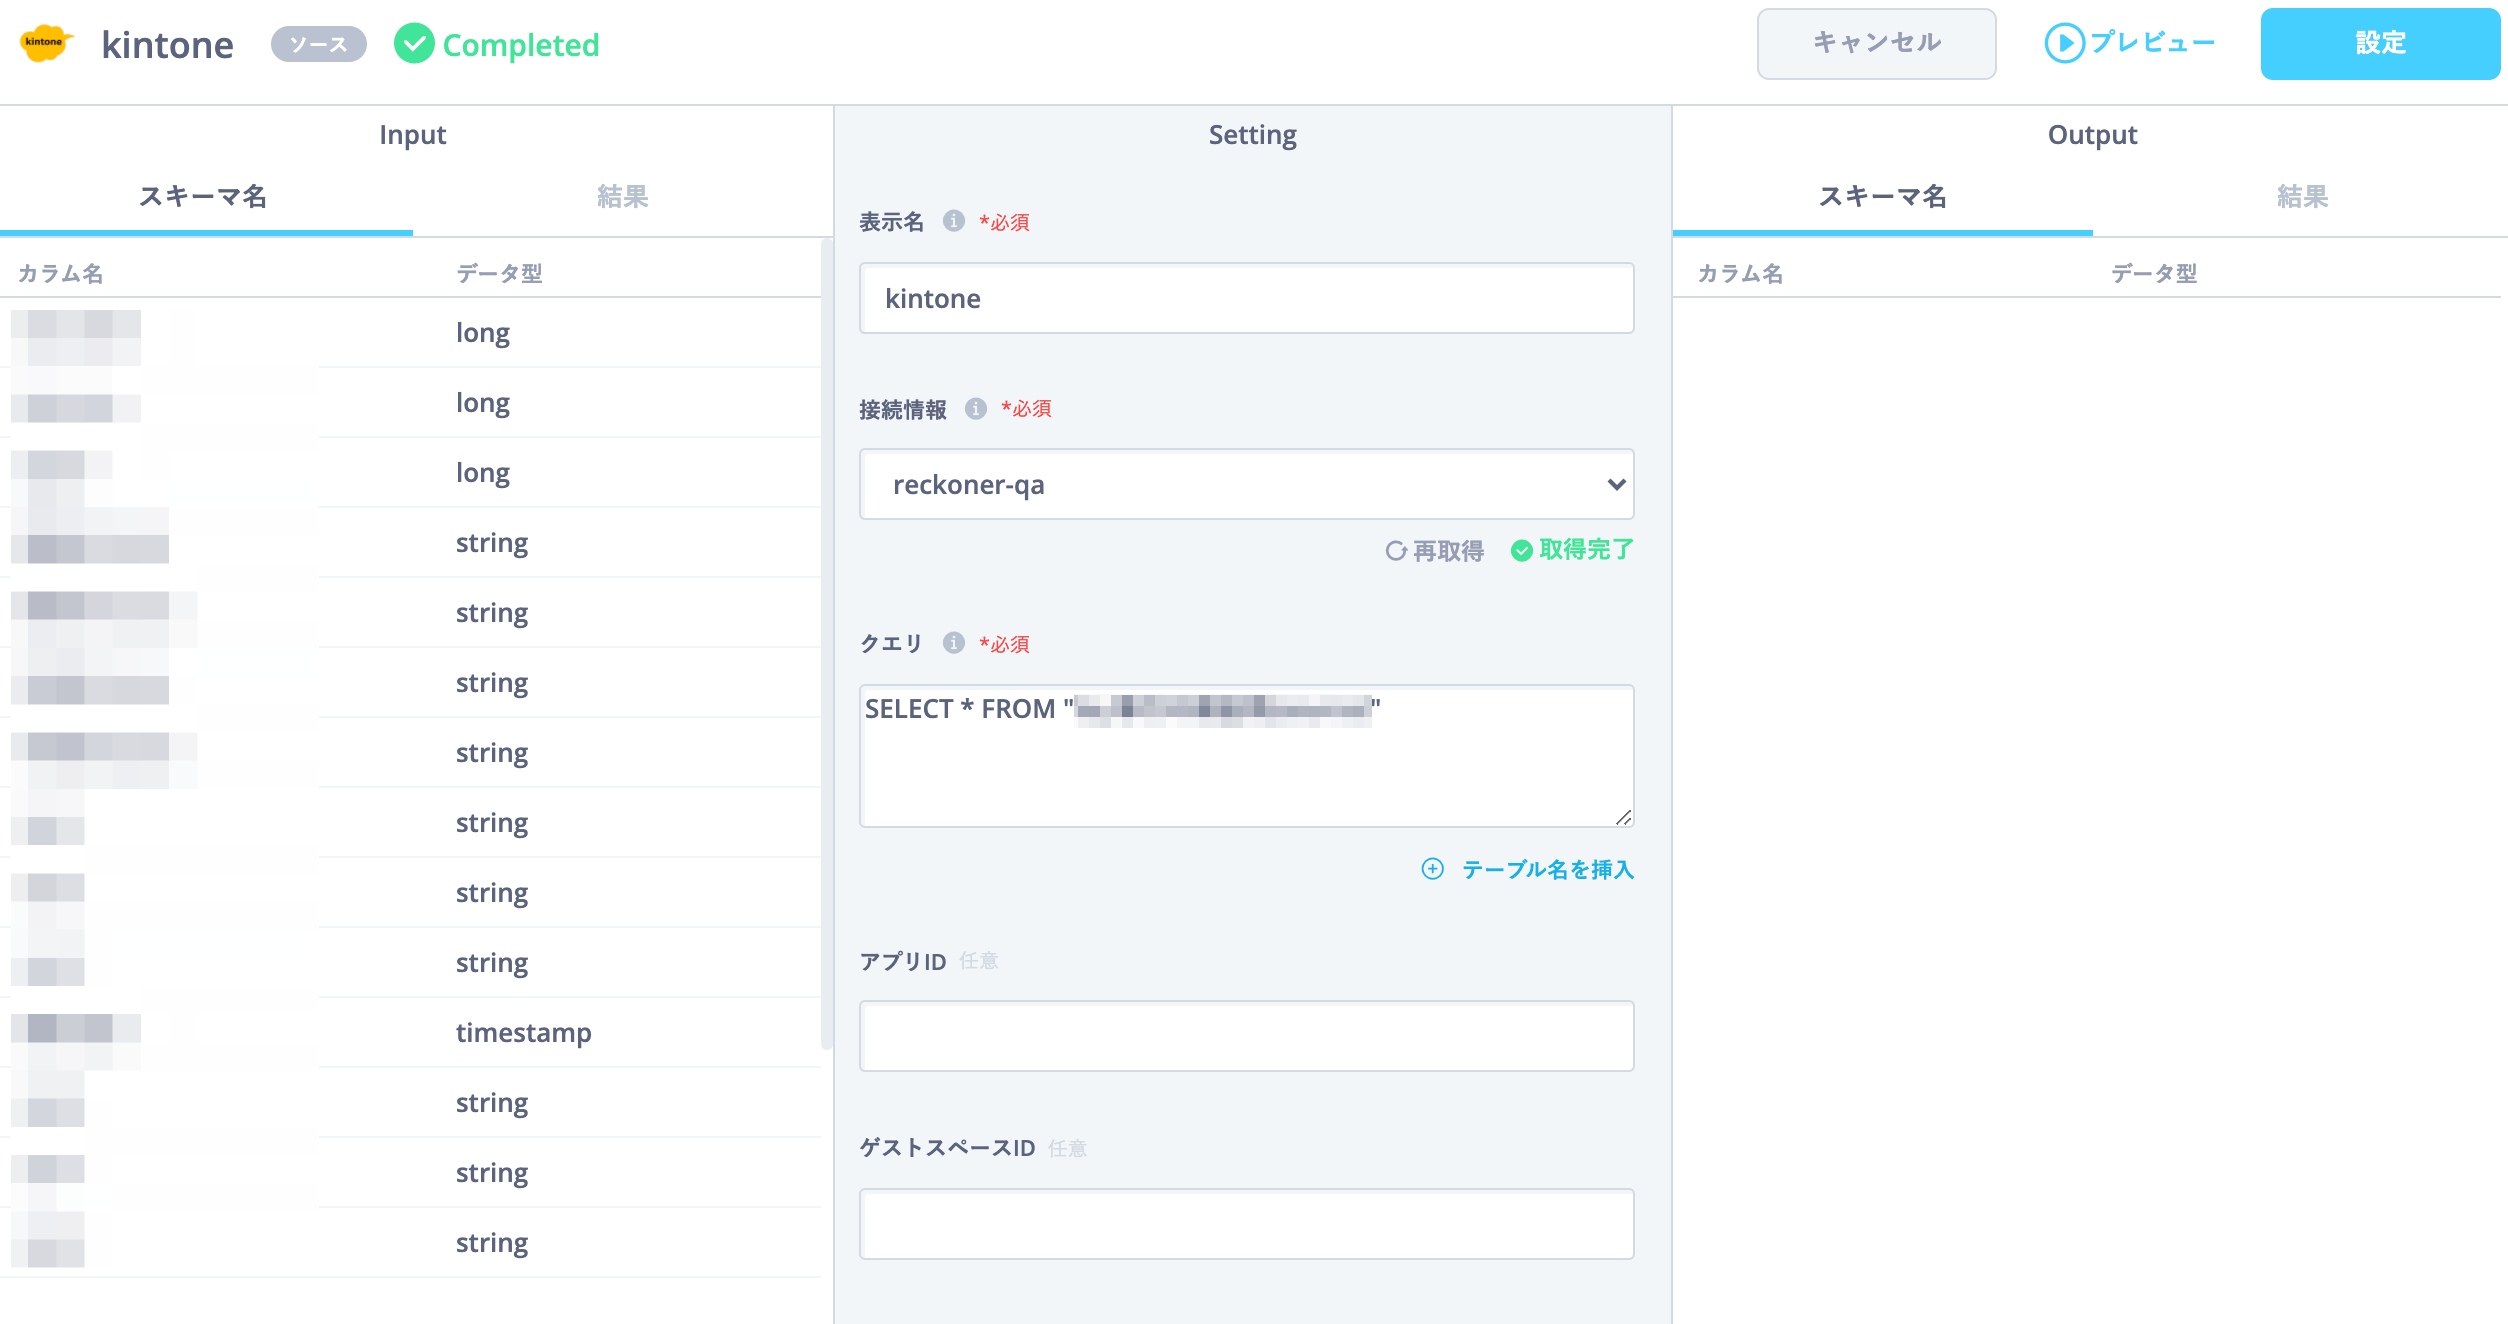Click the ソース badge
This screenshot has height=1324, width=2508.
pyautogui.click(x=319, y=44)
